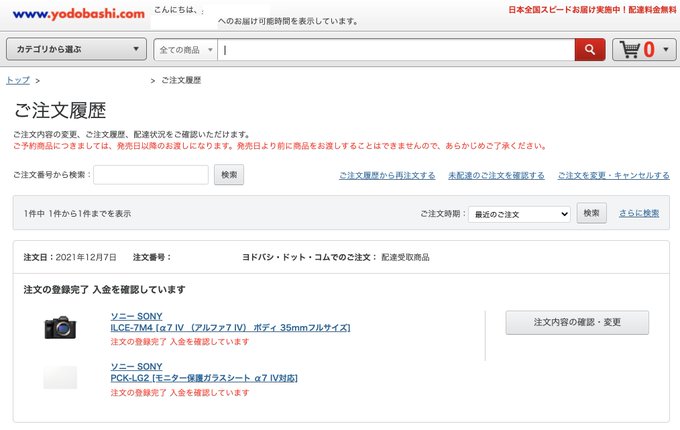This screenshot has height=430, width=680.
Task: Select the 1件中 1件から1件までを表示 text
Action: (77, 214)
